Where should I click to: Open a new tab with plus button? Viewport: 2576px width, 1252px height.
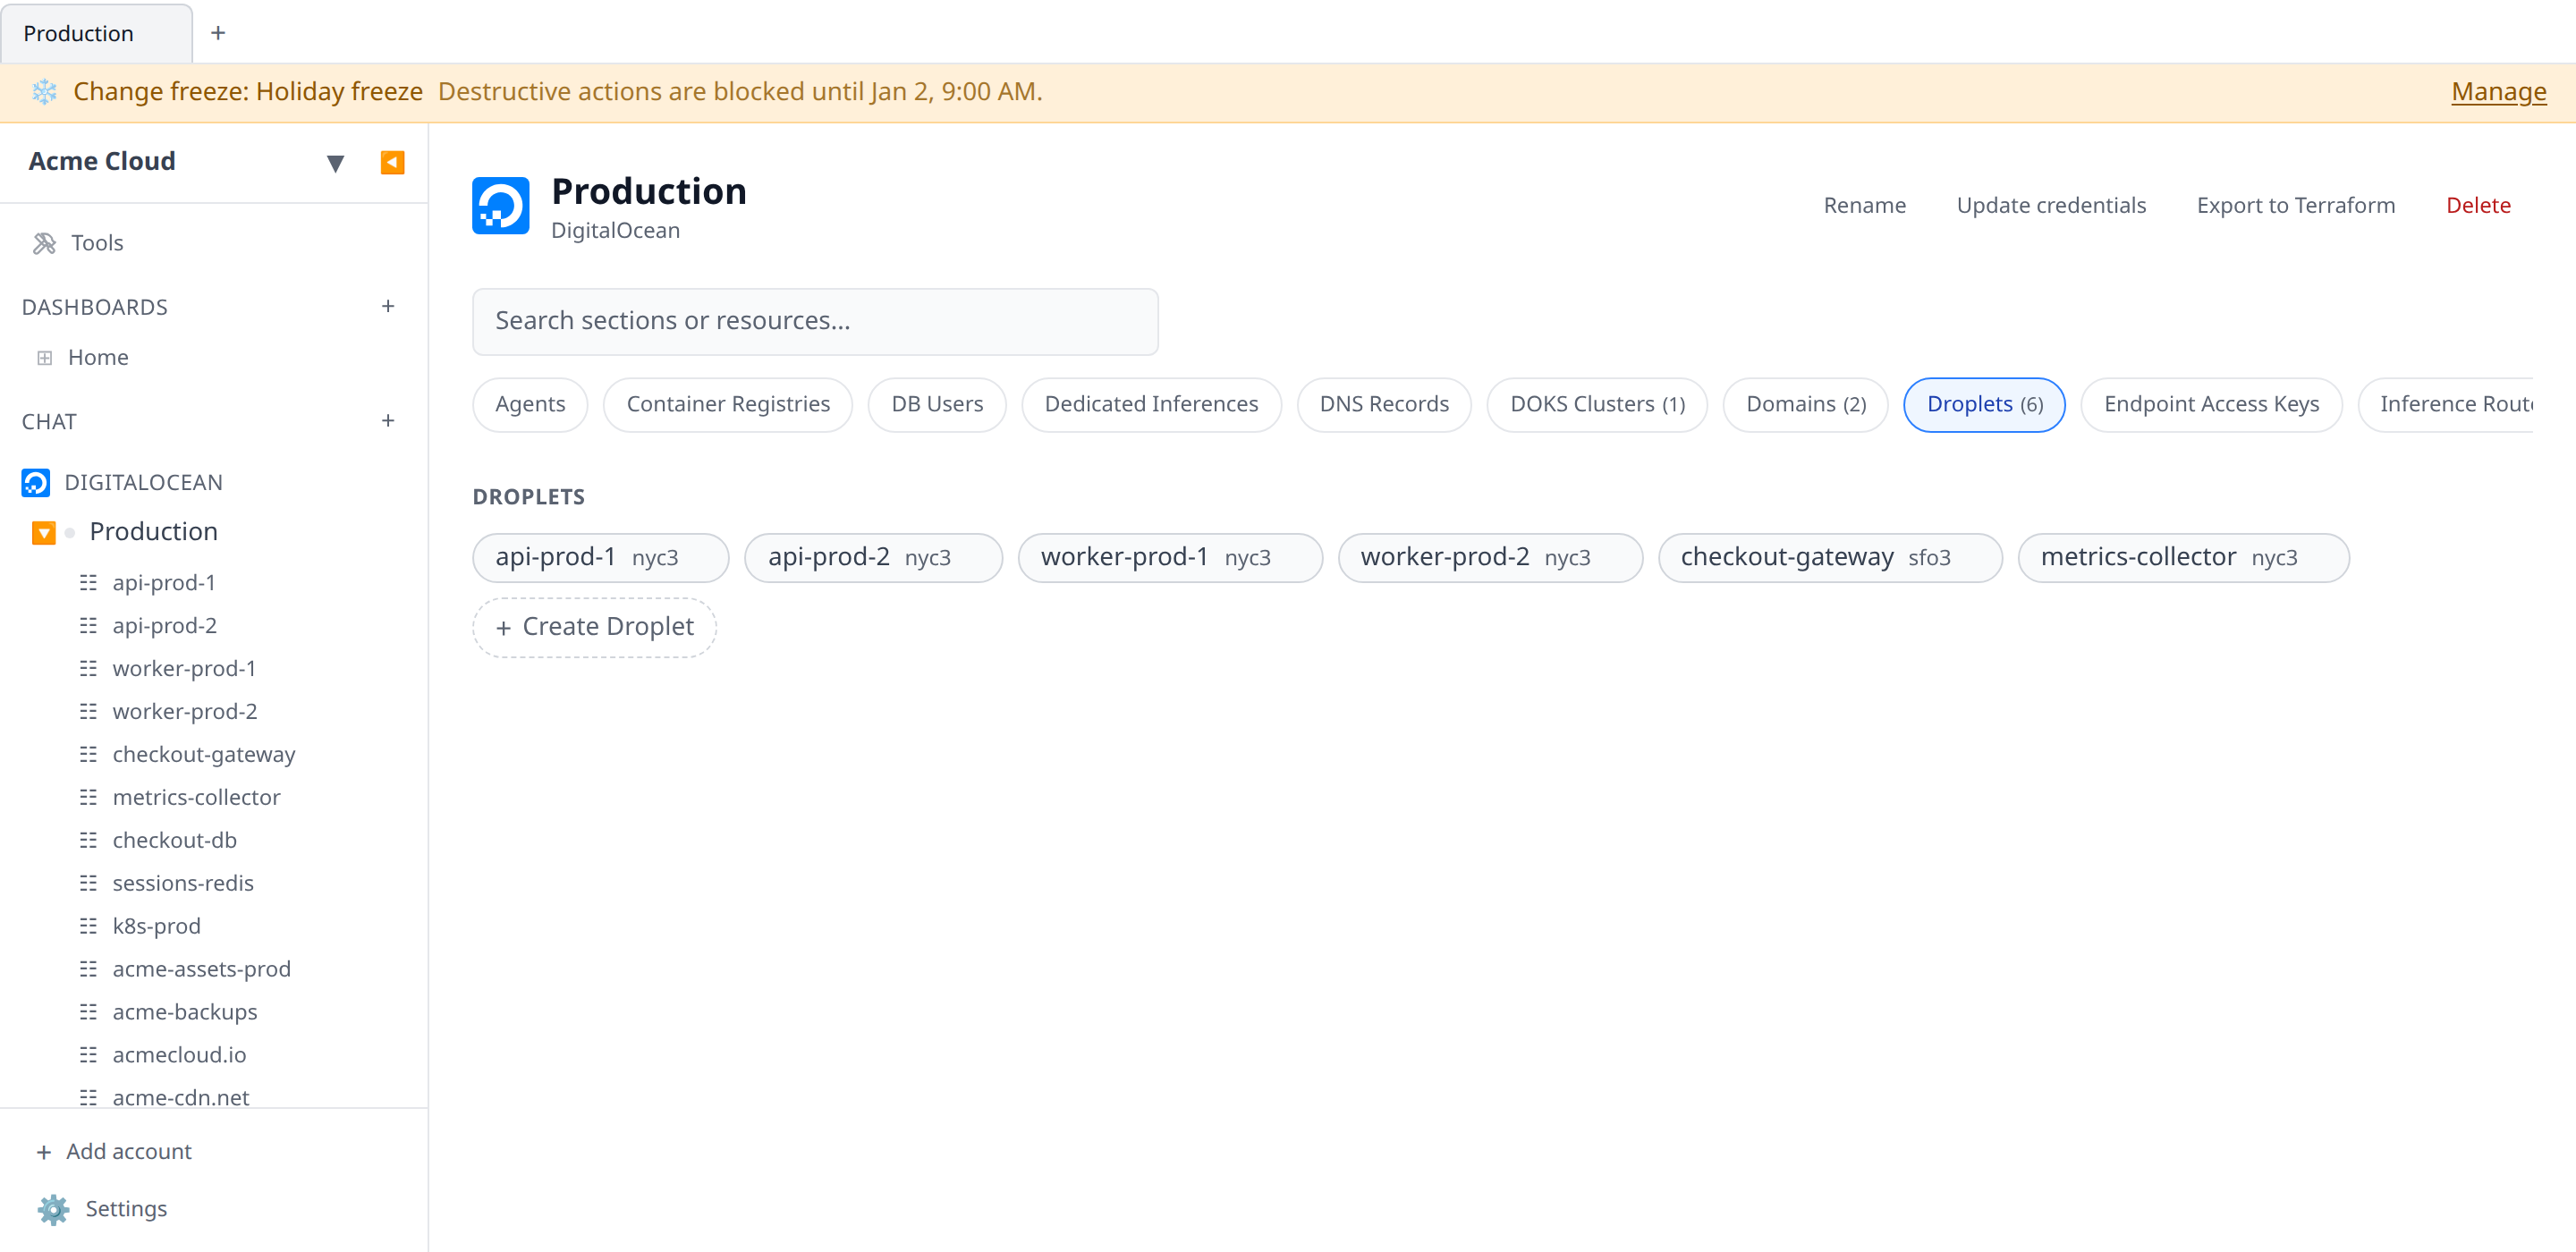click(218, 33)
